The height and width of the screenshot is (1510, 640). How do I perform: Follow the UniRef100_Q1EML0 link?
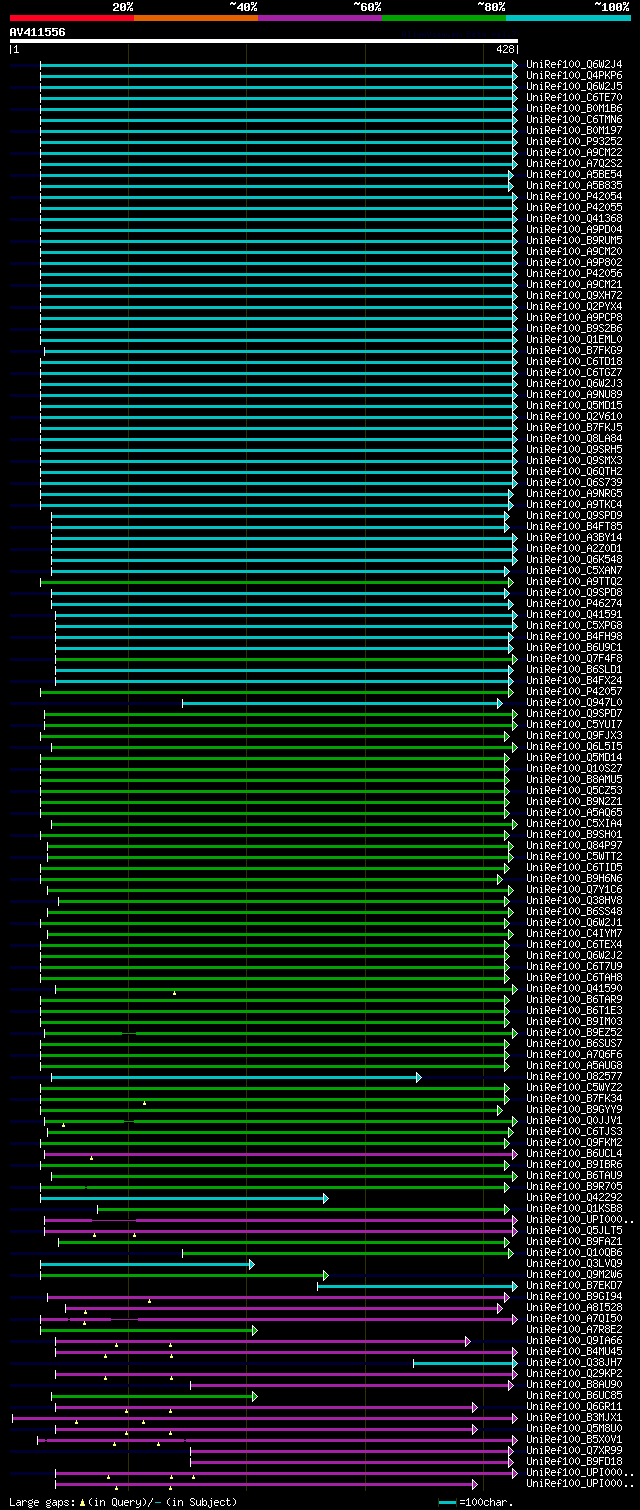574,340
